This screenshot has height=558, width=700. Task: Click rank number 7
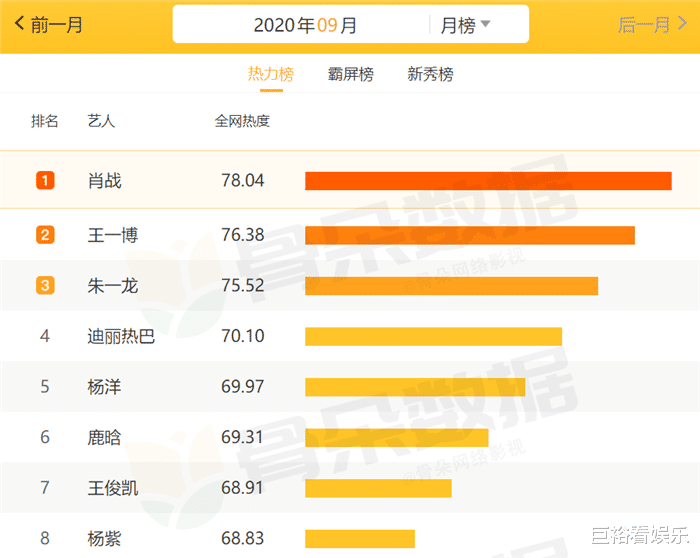pos(45,487)
